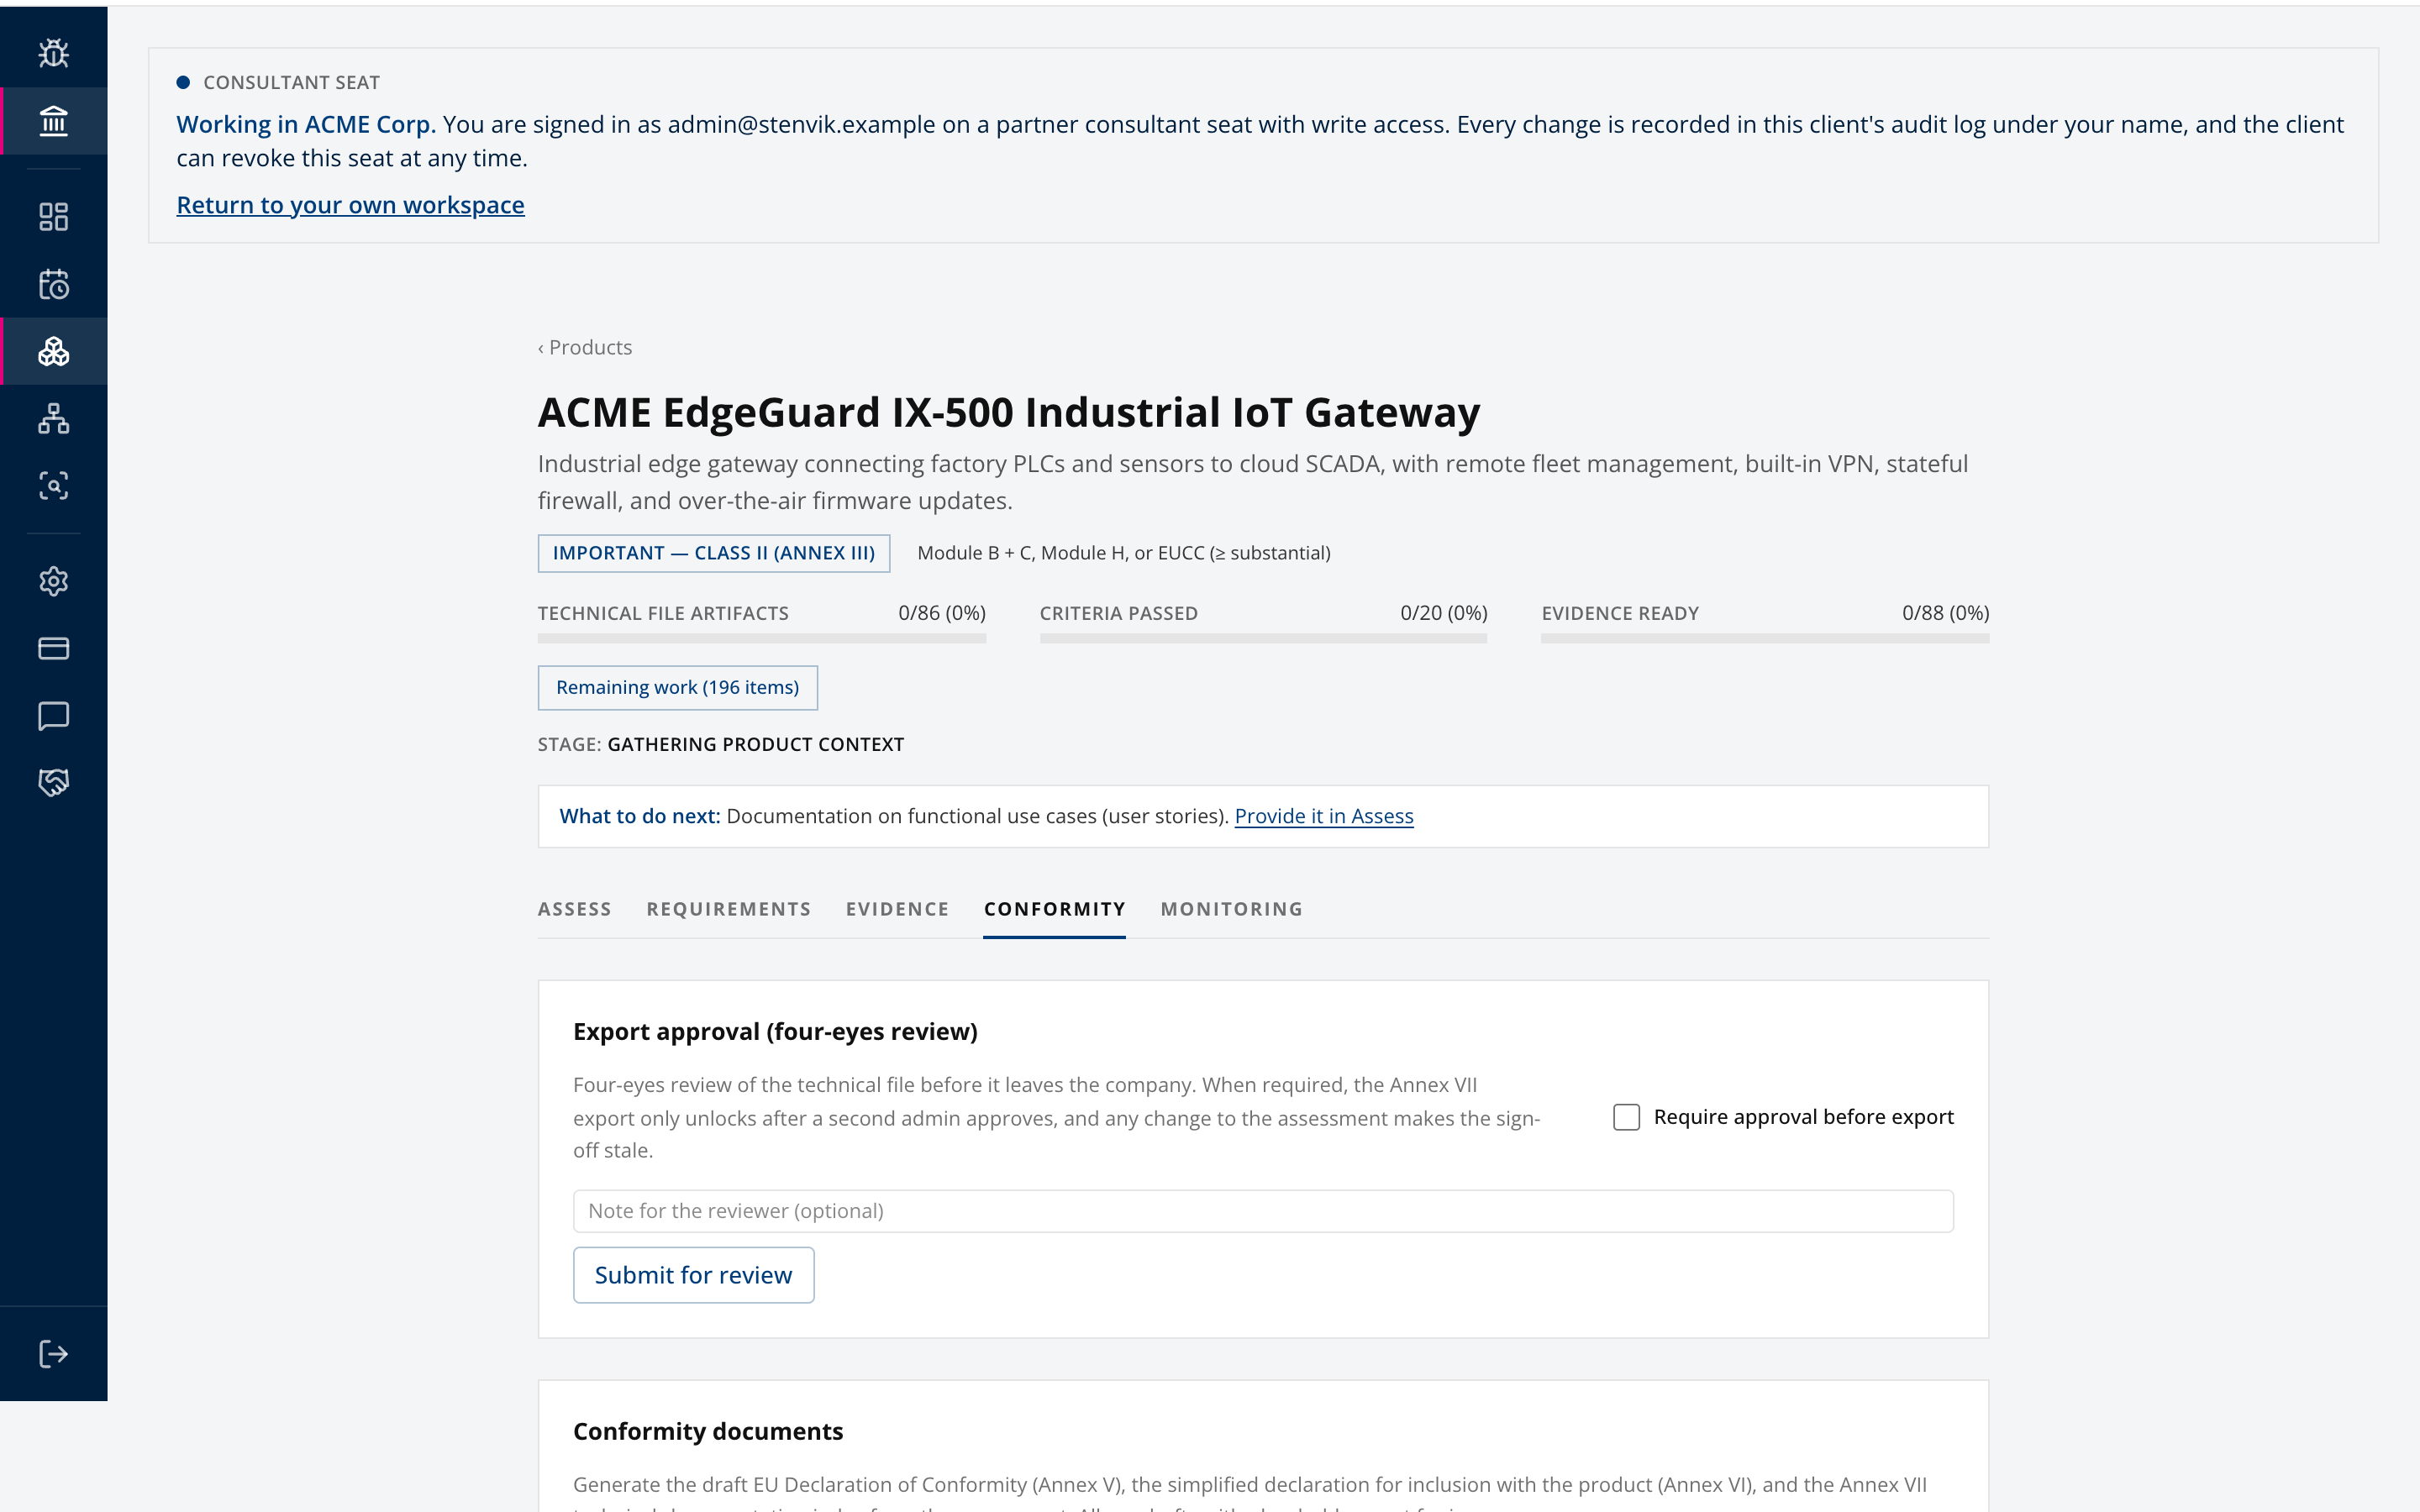Screen dimensions: 2420x1512
Task: Focus the Note for the reviewer field
Action: pos(1263,1211)
